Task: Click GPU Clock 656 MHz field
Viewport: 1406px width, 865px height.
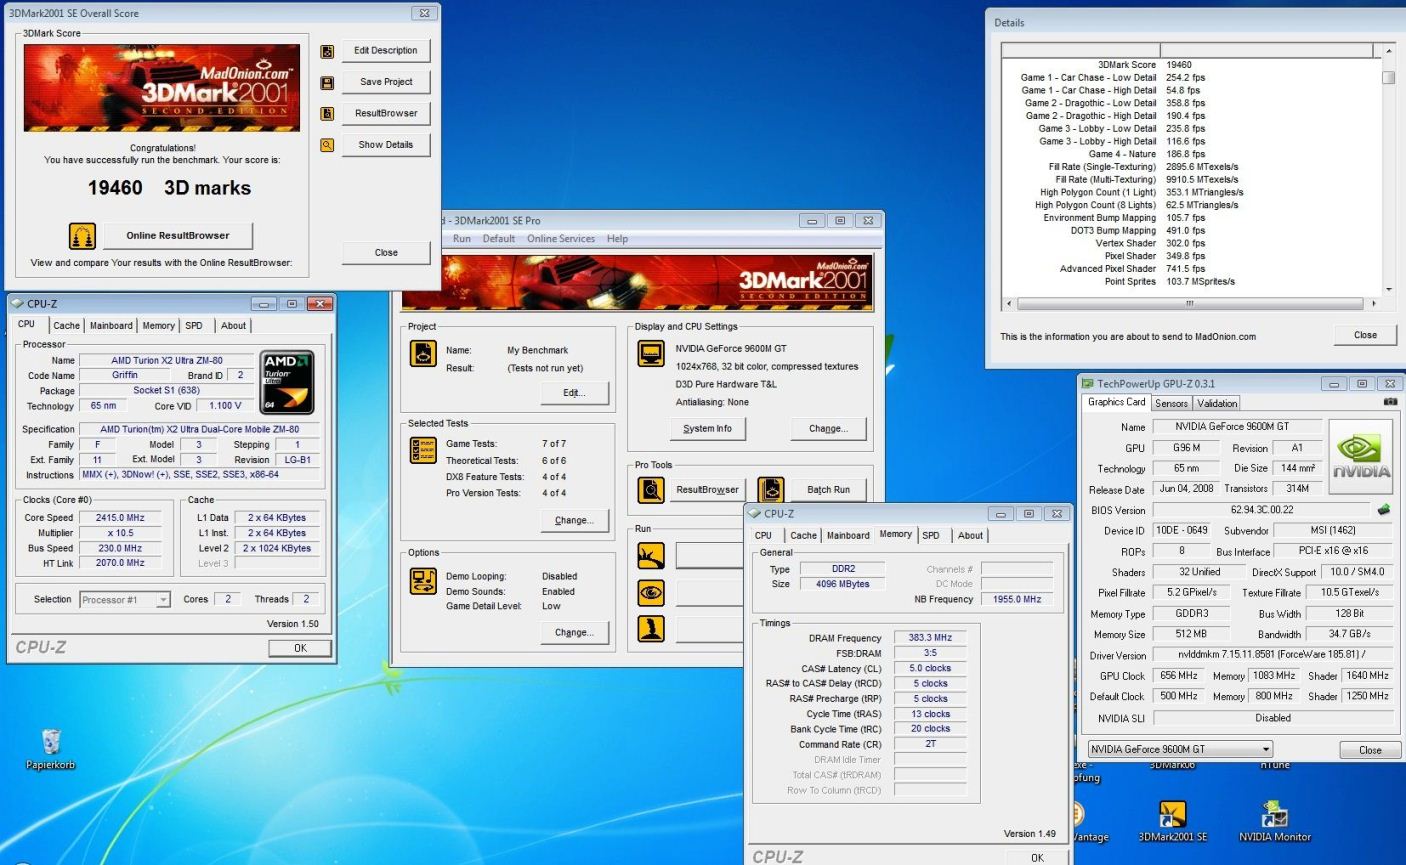Action: pos(1179,676)
